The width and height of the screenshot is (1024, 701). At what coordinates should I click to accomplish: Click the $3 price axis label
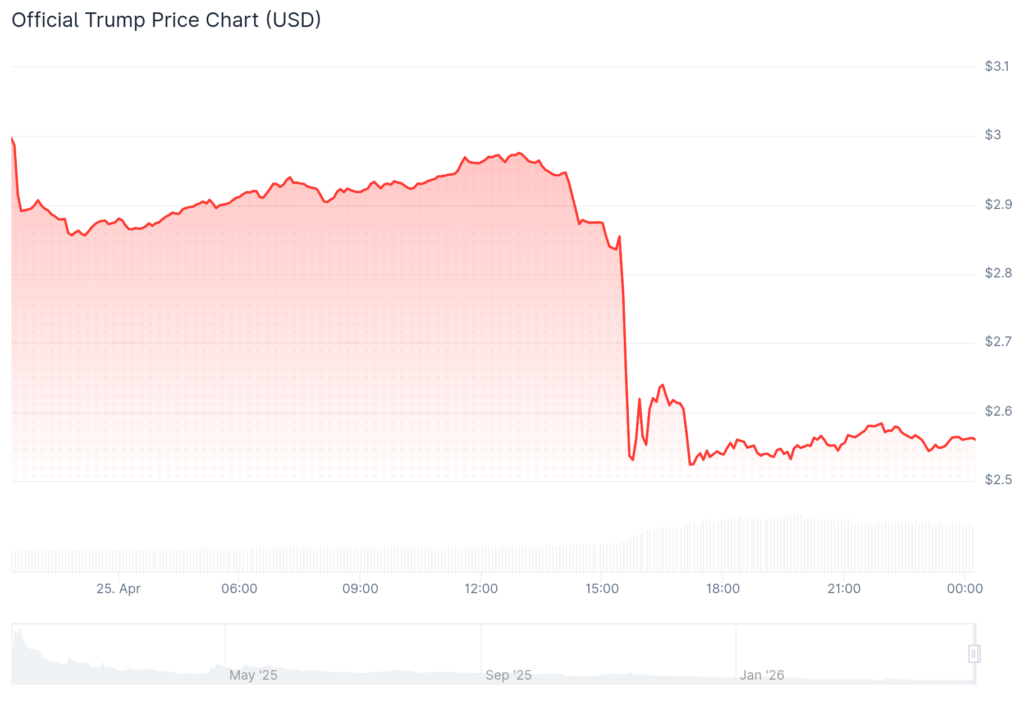point(993,136)
